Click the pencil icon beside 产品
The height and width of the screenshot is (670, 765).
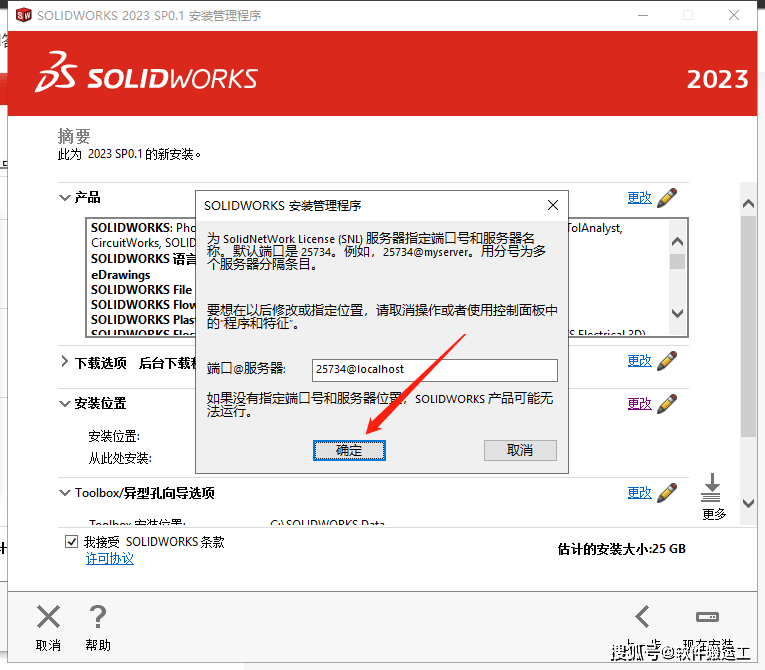(x=667, y=198)
